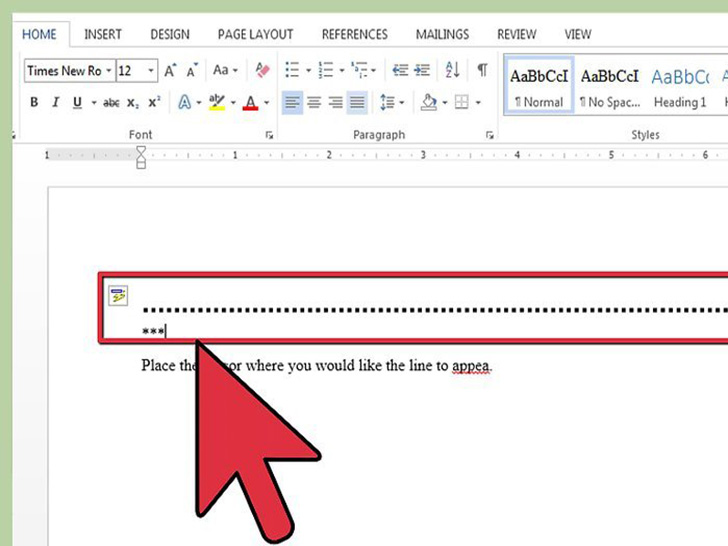Click the first line indent ruler marker

coord(141,150)
